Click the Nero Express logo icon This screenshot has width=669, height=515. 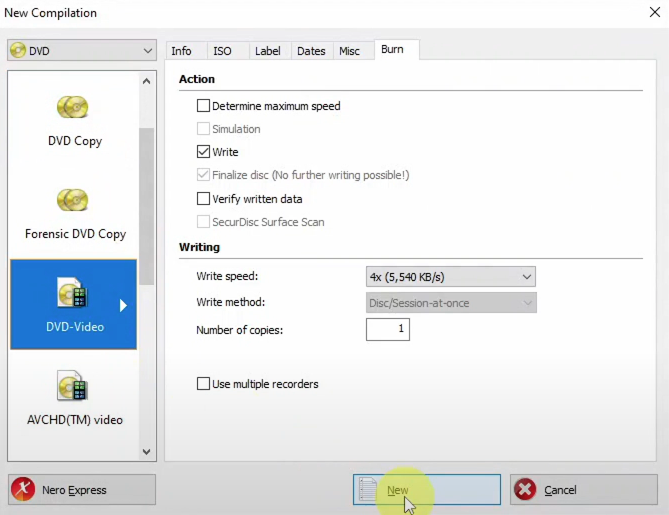coord(24,490)
